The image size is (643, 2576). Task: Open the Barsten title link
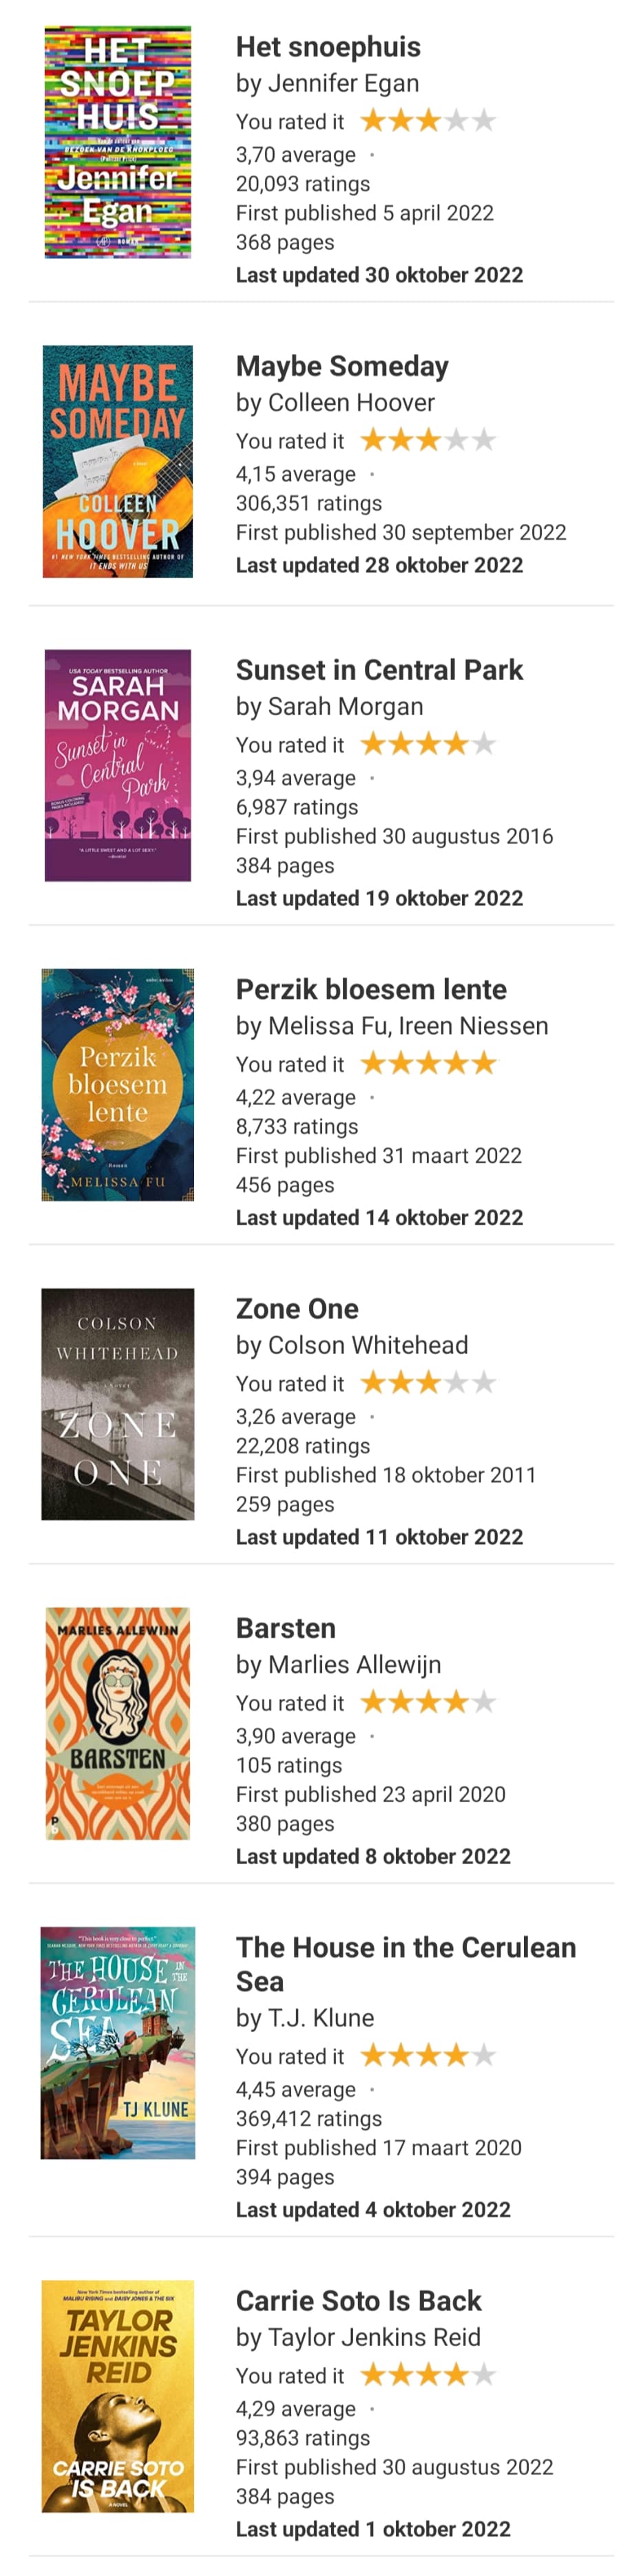(x=286, y=1627)
